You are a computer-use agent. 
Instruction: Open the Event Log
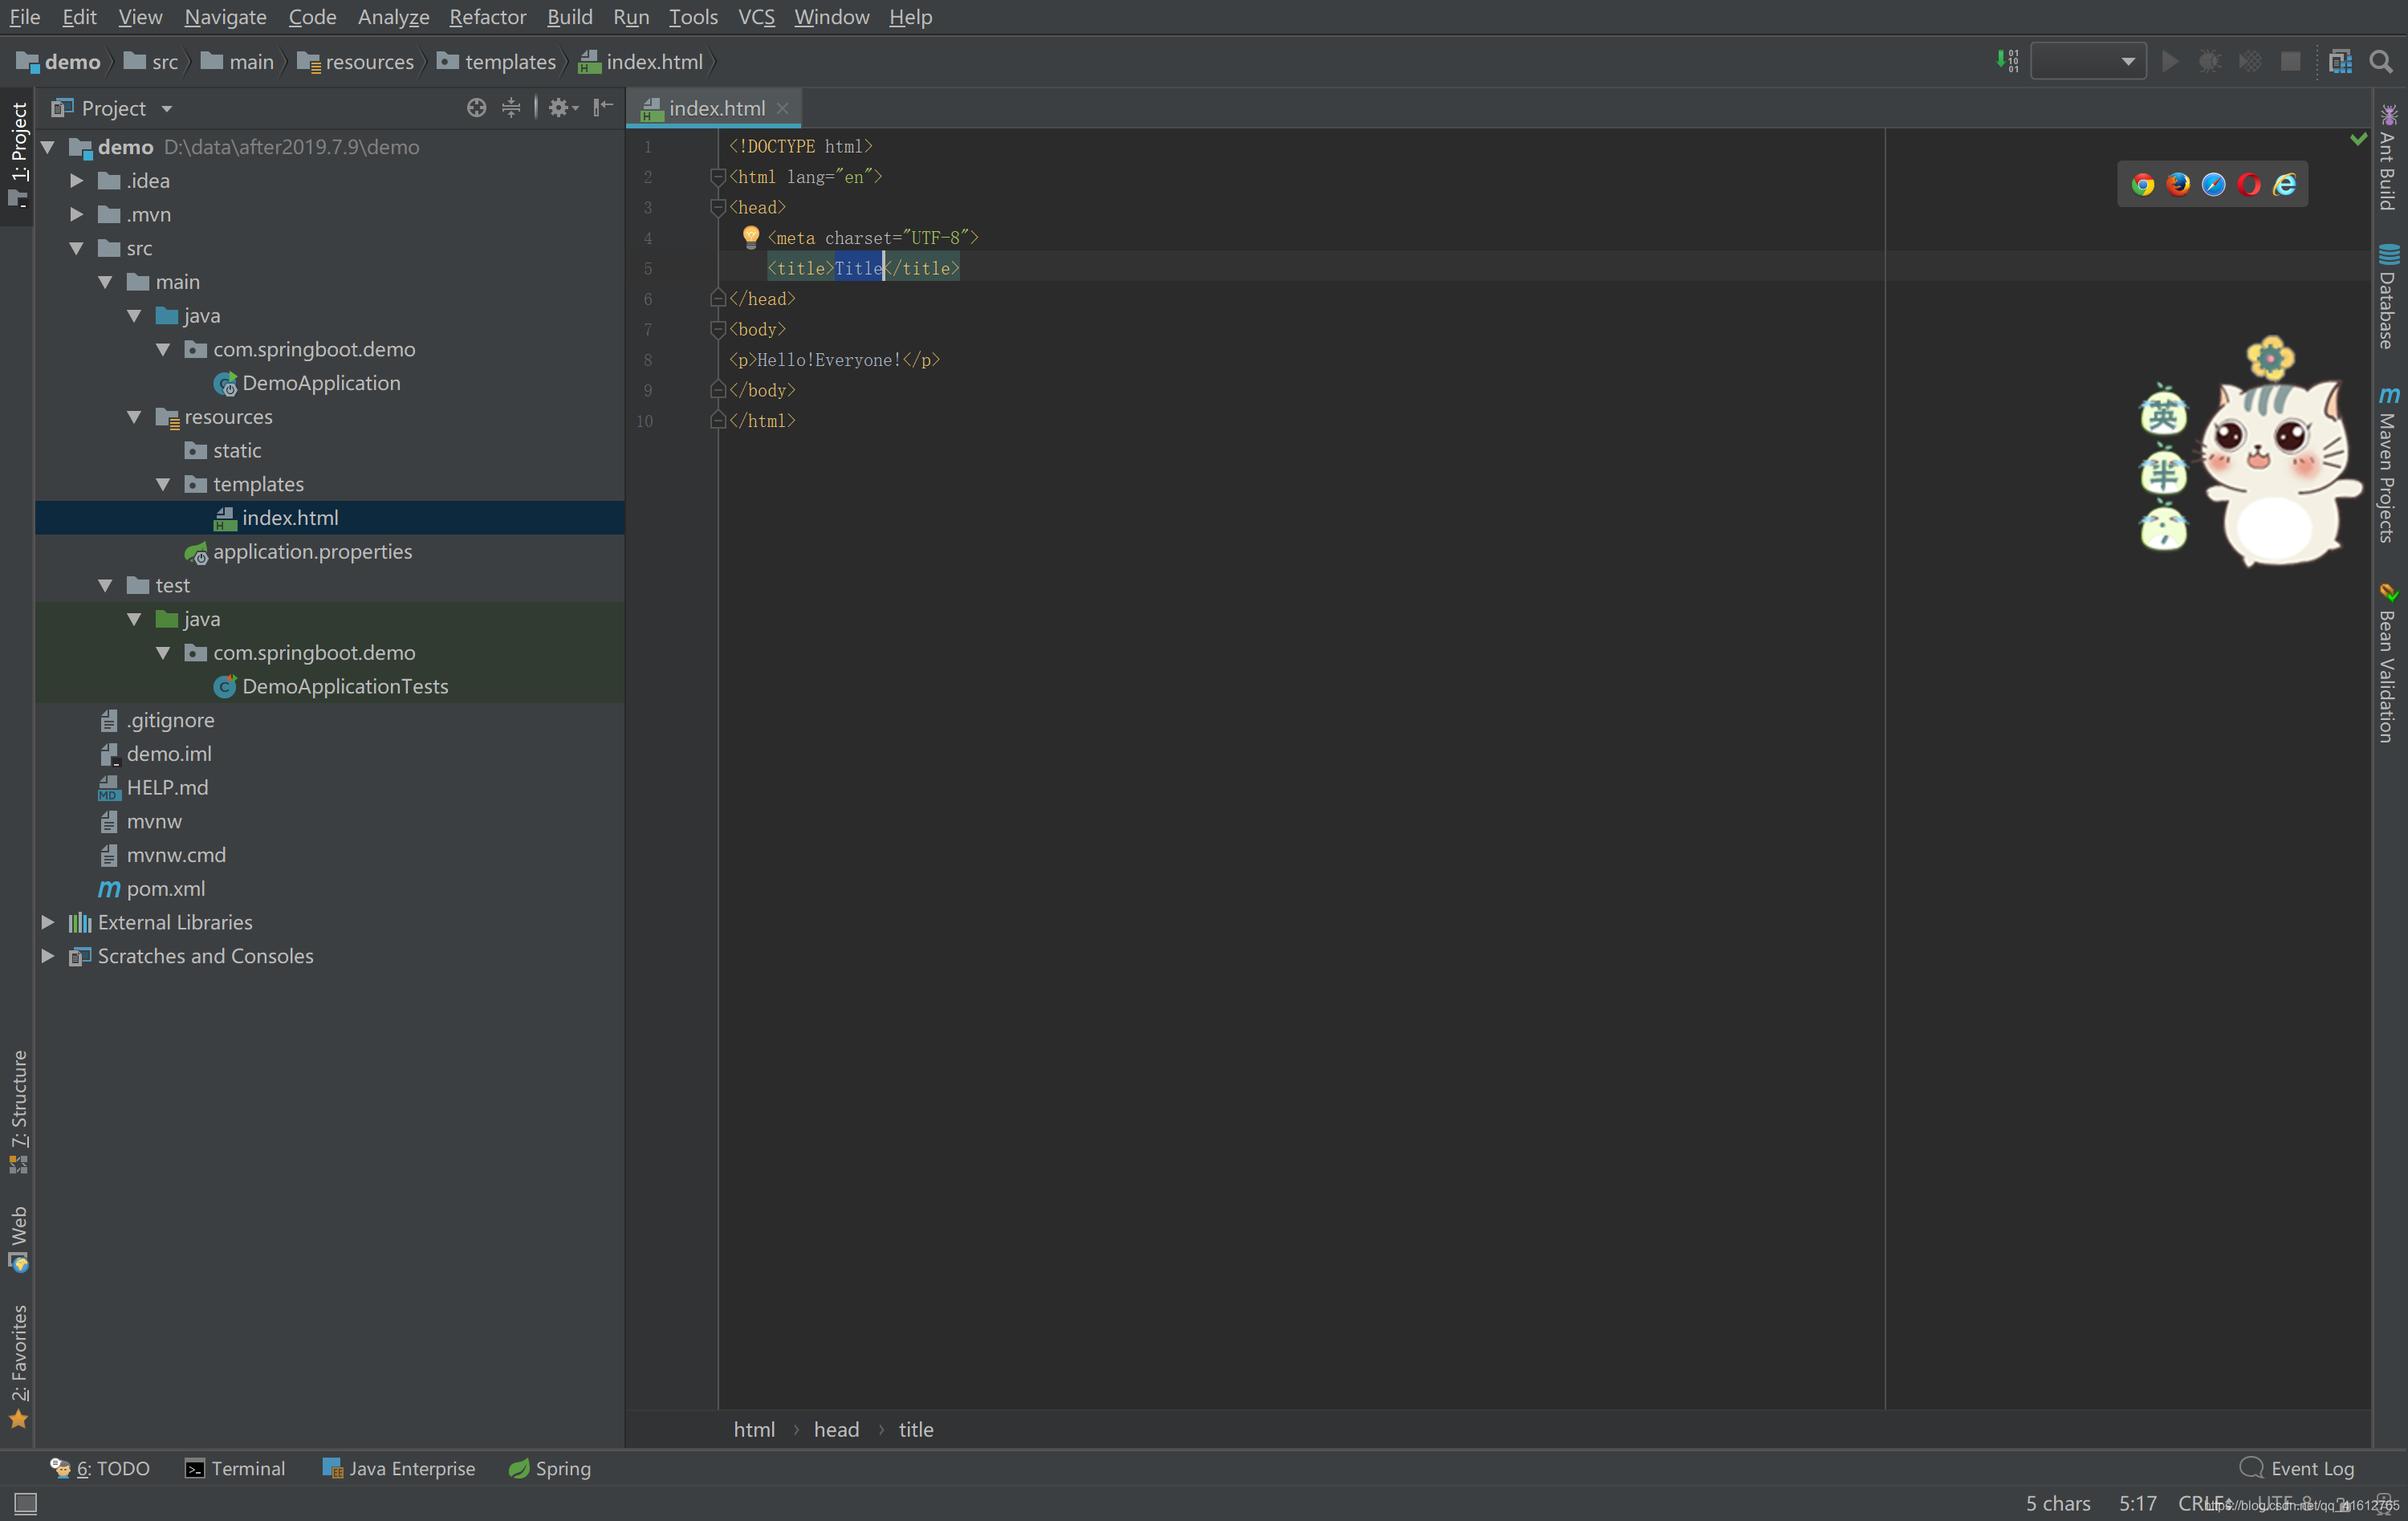(2297, 1468)
